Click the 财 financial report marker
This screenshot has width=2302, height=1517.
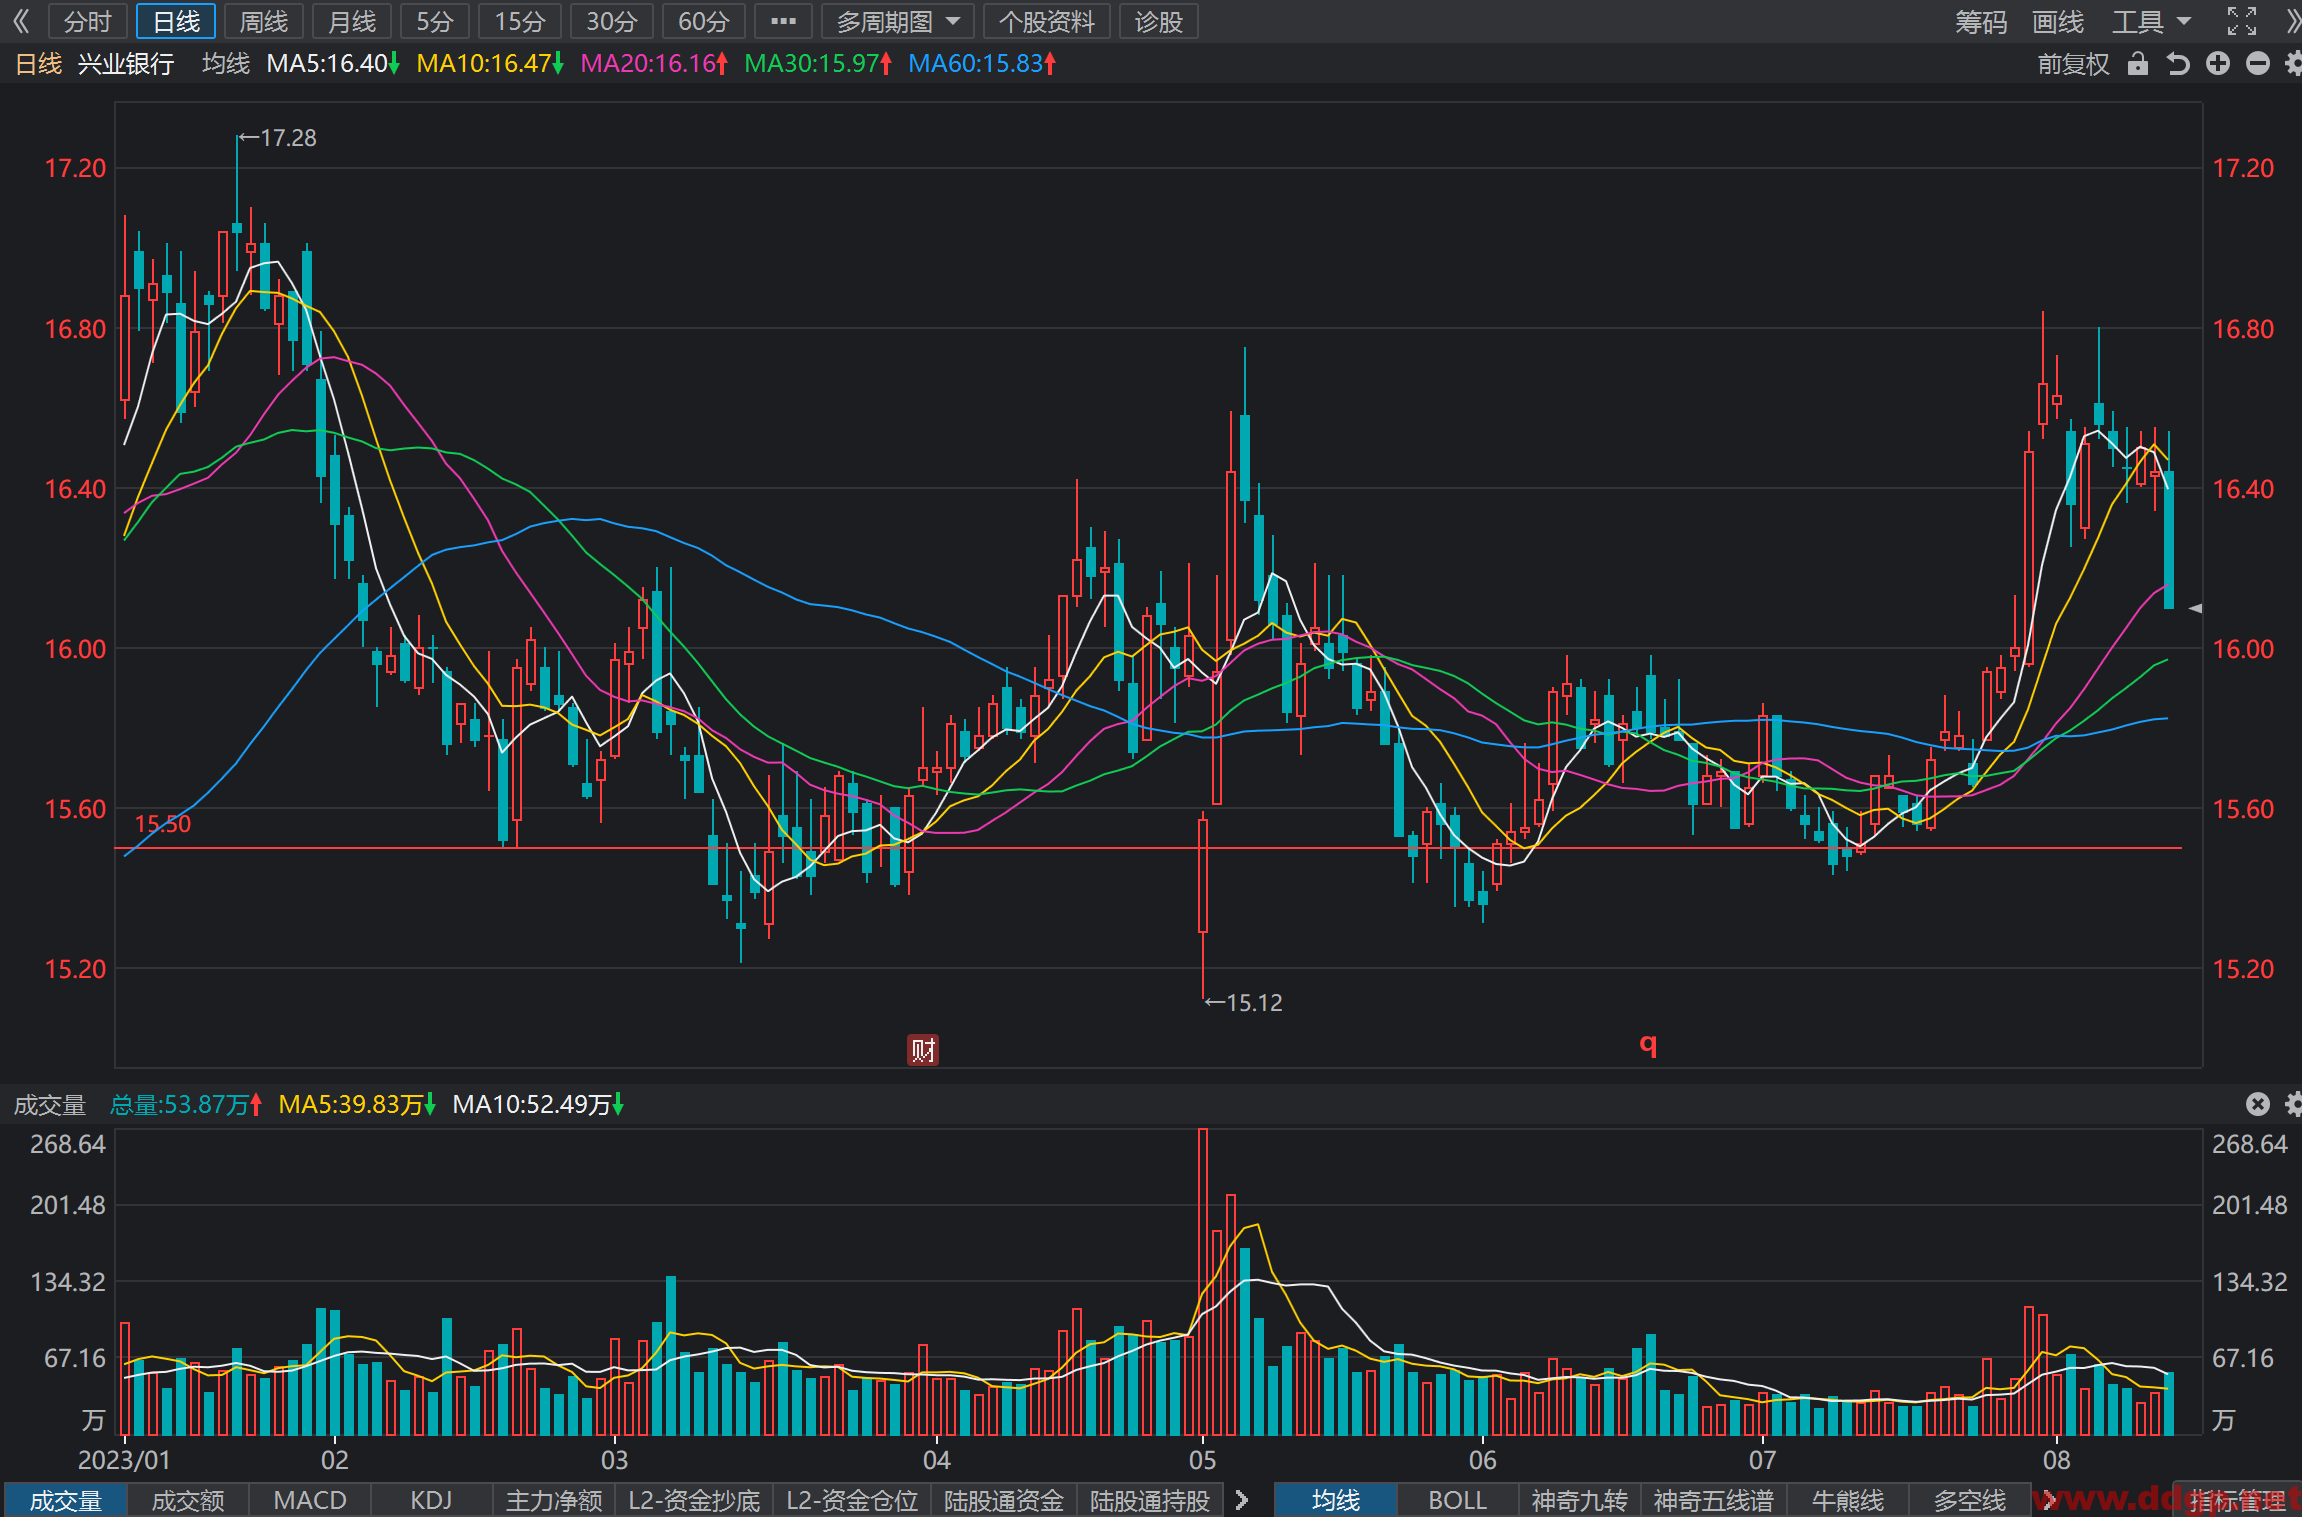point(922,1050)
